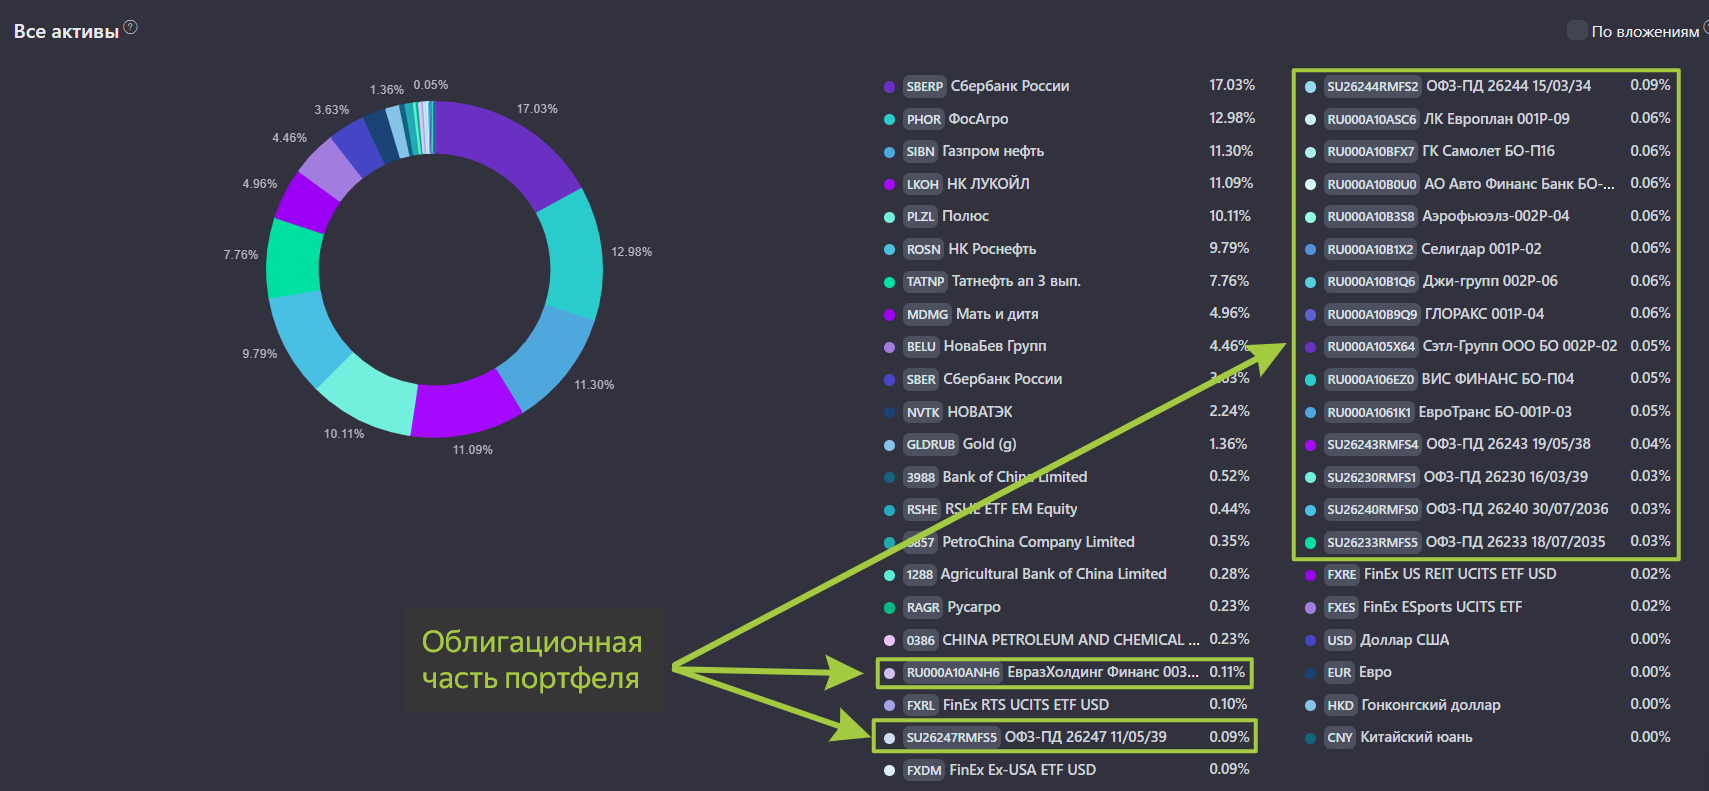Select the FinEx US REIT UCITS ETF row
Viewport: 1709px width, 791px height.
pyautogui.click(x=1487, y=575)
